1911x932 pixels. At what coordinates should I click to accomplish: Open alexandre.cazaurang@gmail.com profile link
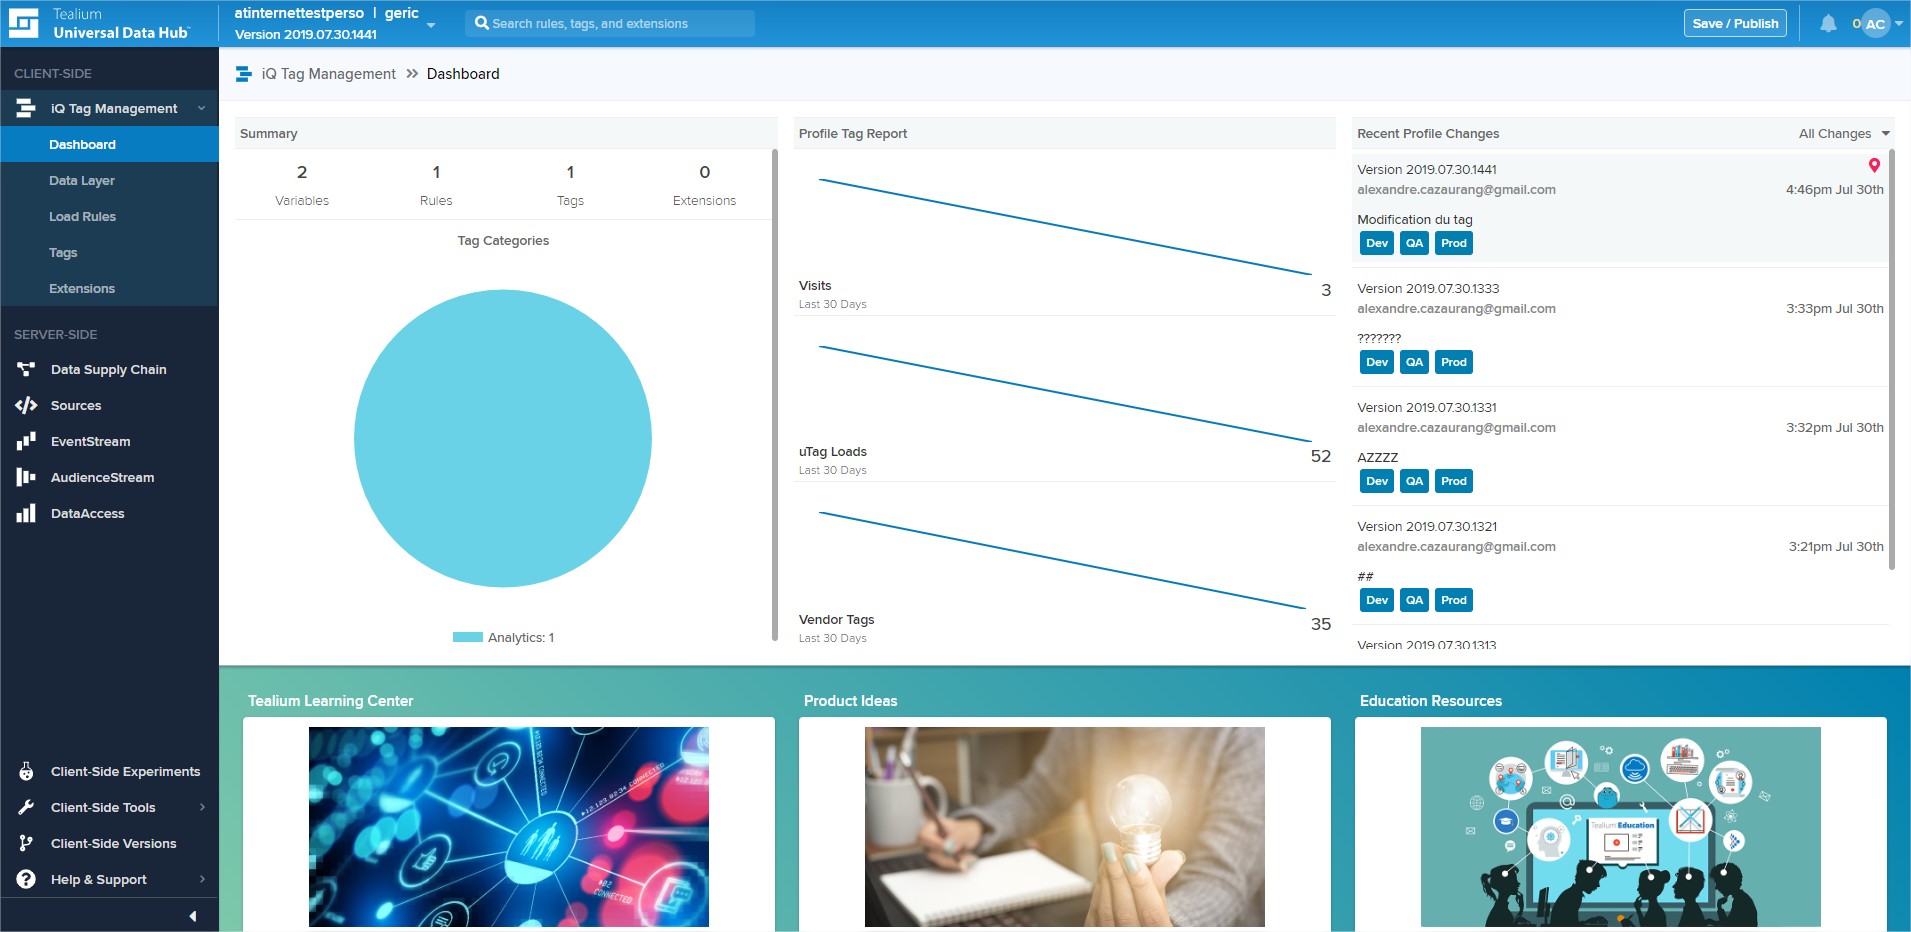coord(1456,189)
